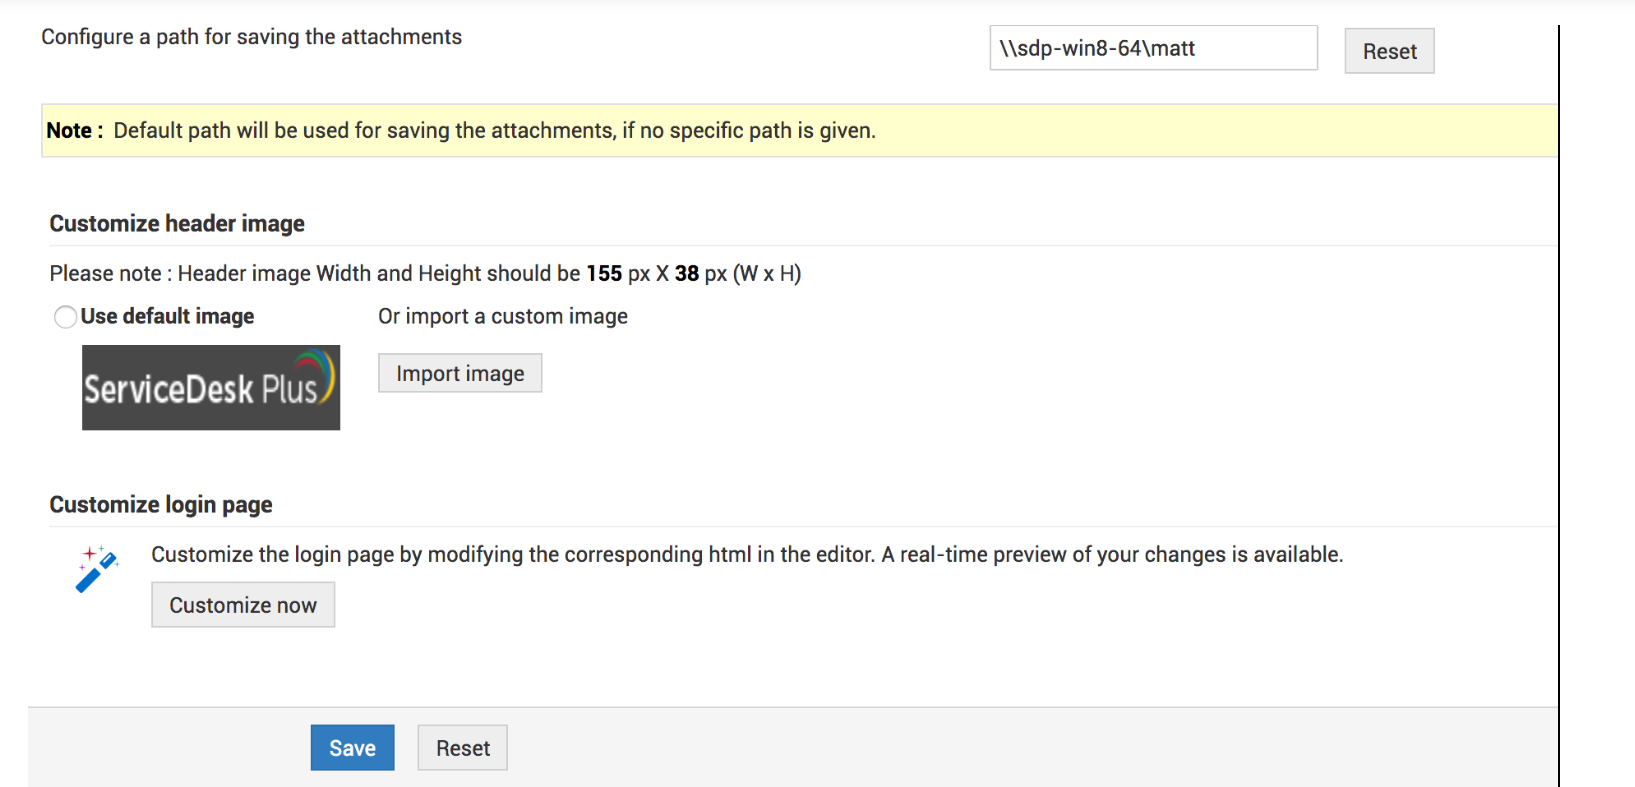Click the Import image button
1635x787 pixels.
pyautogui.click(x=460, y=373)
